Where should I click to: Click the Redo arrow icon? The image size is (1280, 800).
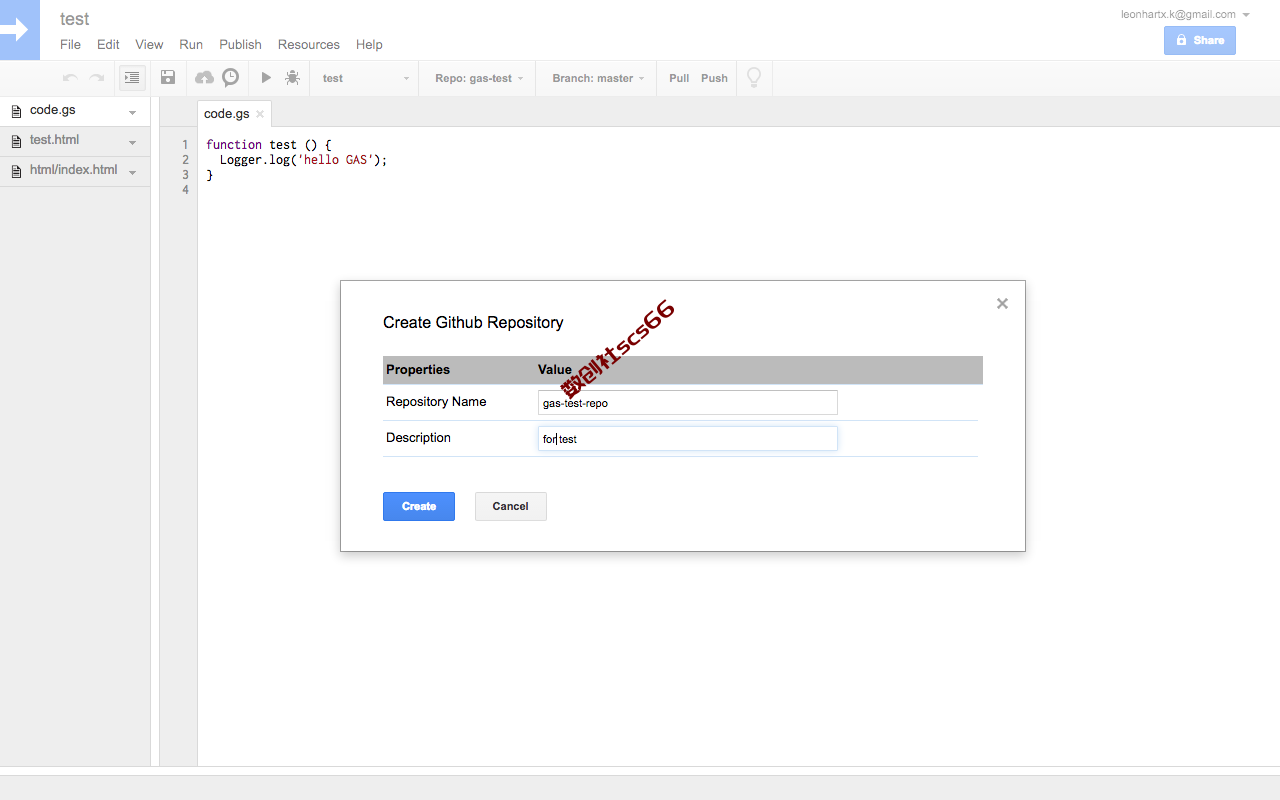coord(97,78)
